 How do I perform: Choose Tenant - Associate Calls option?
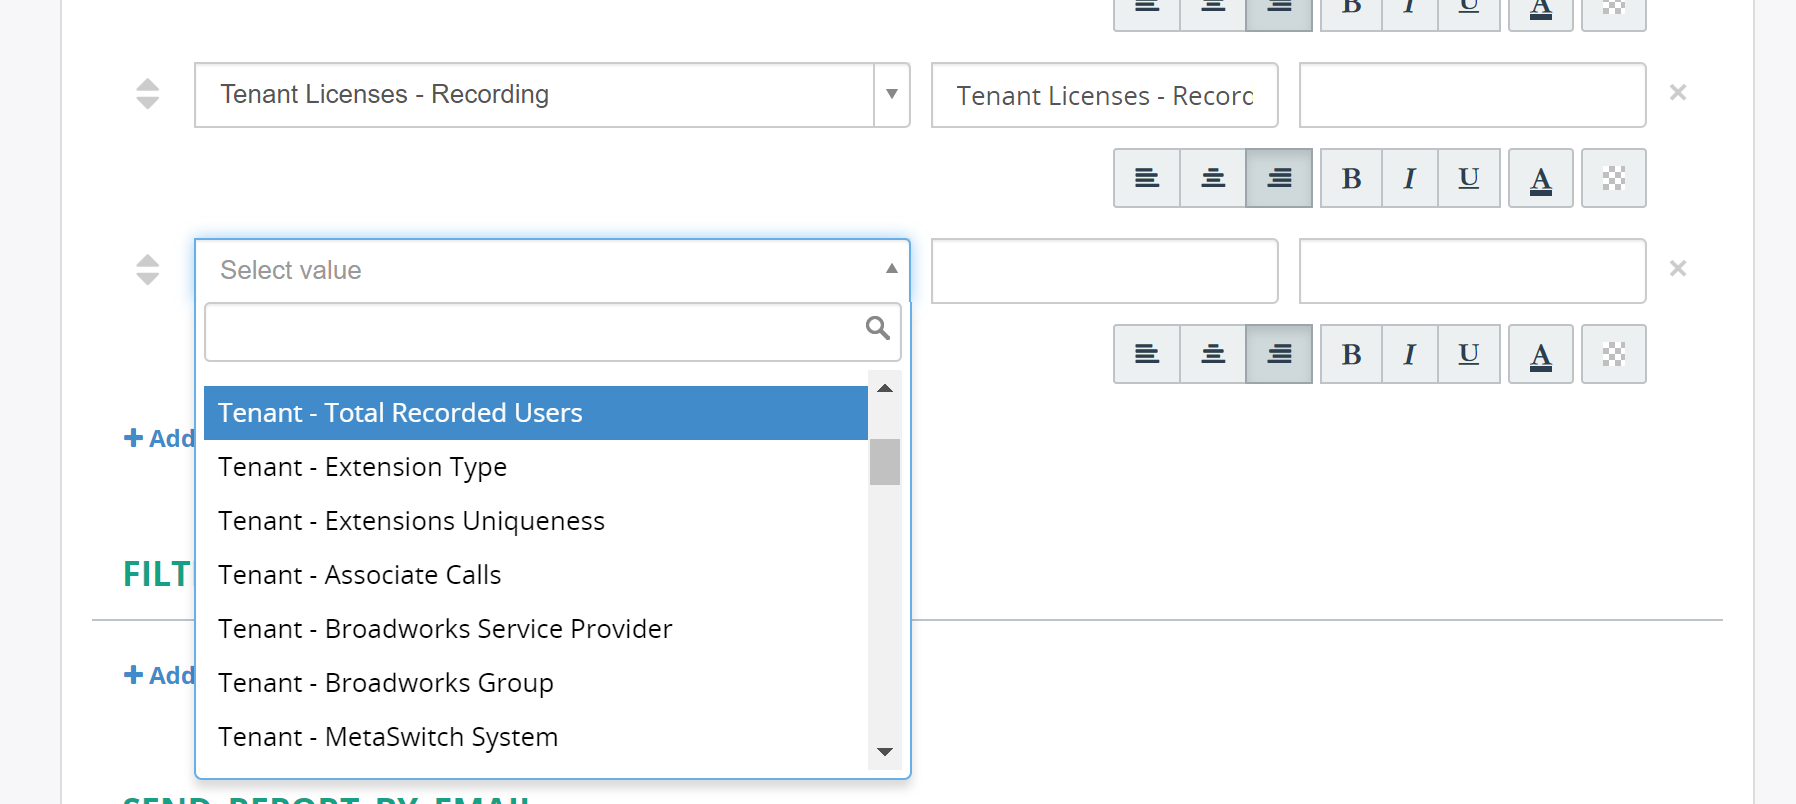pos(536,575)
